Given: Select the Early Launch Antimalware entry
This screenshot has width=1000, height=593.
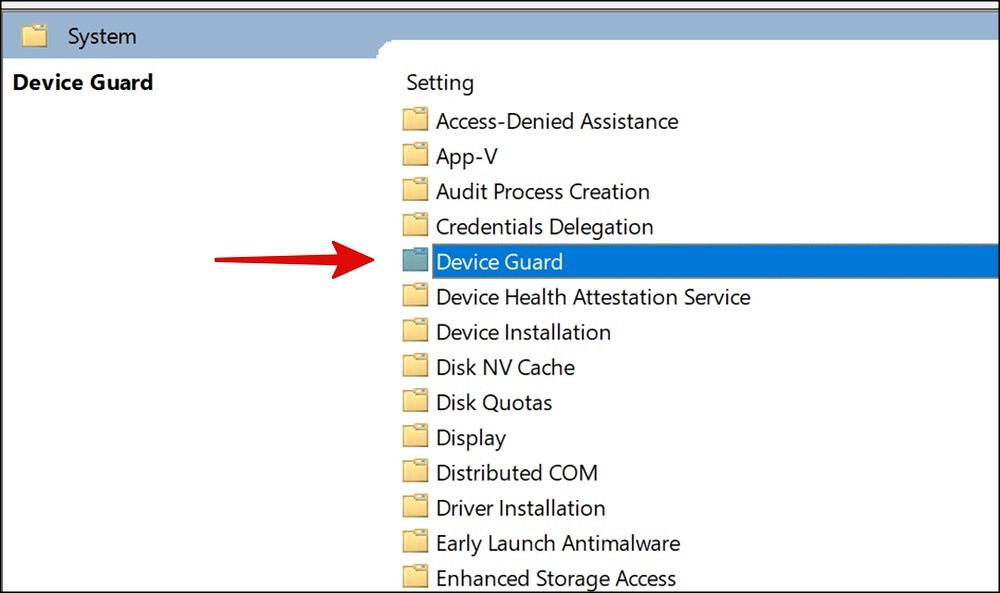Looking at the screenshot, I should pos(557,543).
